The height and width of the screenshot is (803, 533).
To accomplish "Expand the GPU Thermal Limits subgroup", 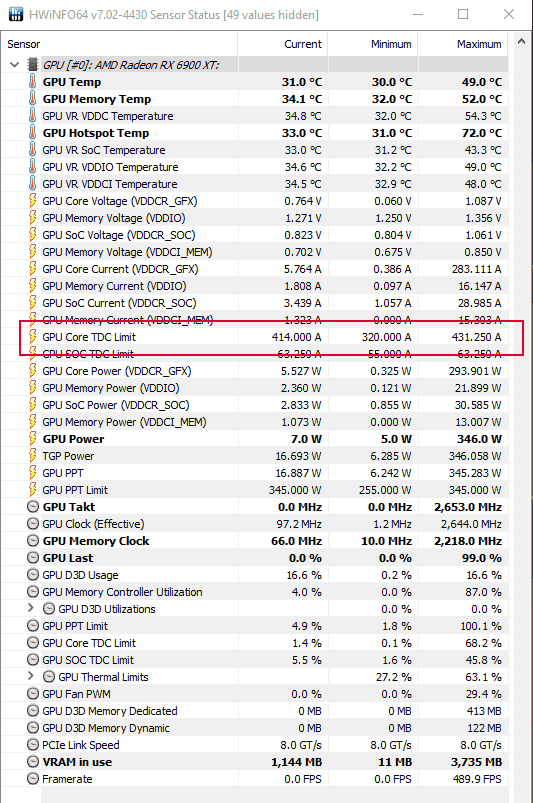I will click(x=31, y=676).
